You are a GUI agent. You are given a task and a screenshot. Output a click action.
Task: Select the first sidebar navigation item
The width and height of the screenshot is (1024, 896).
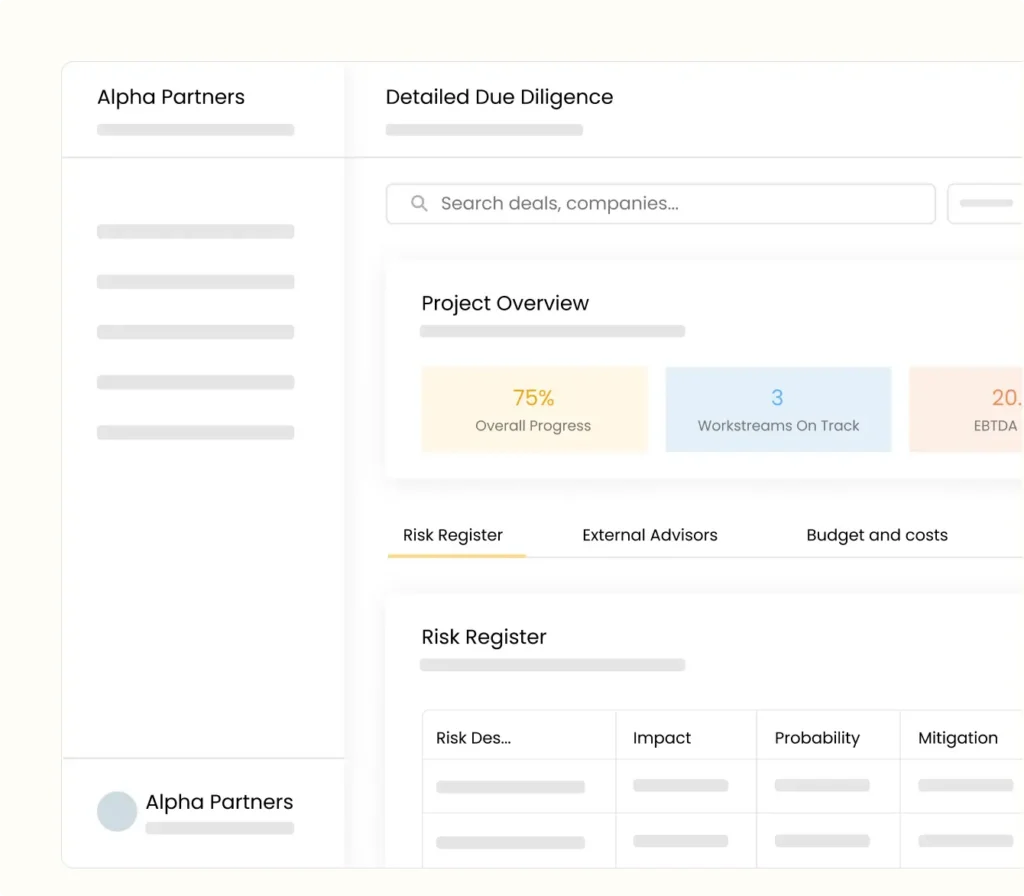196,232
